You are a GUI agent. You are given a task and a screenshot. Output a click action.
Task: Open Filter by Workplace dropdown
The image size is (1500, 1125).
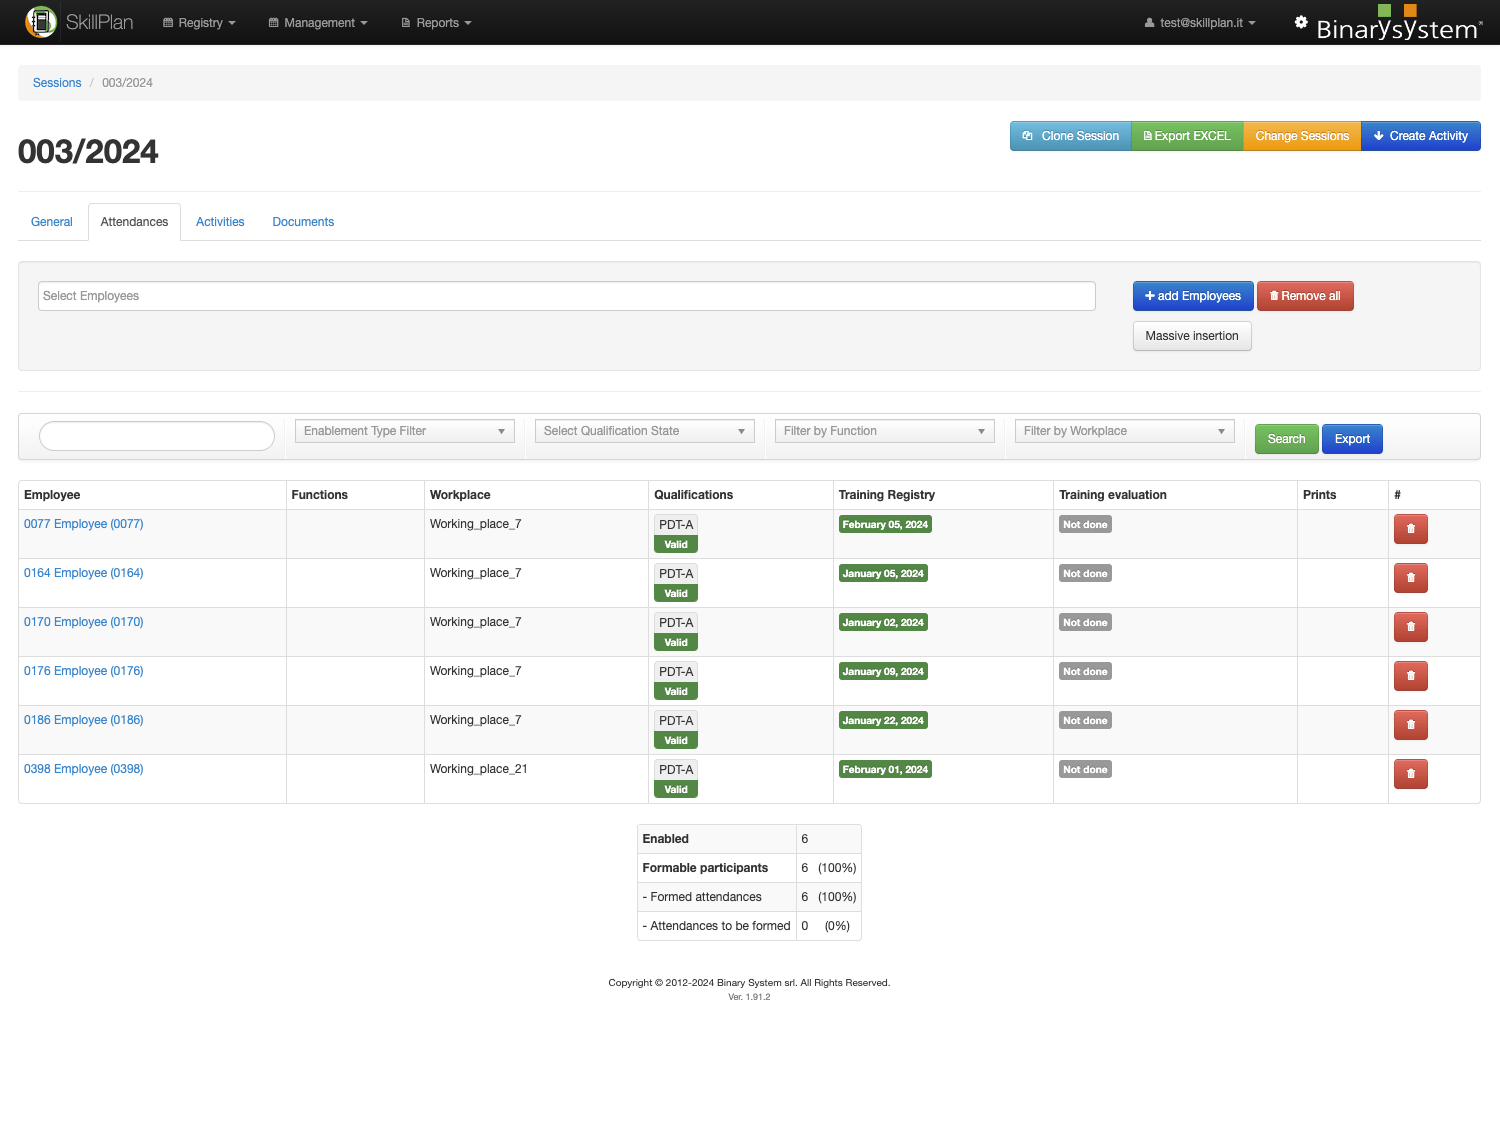(x=1124, y=431)
